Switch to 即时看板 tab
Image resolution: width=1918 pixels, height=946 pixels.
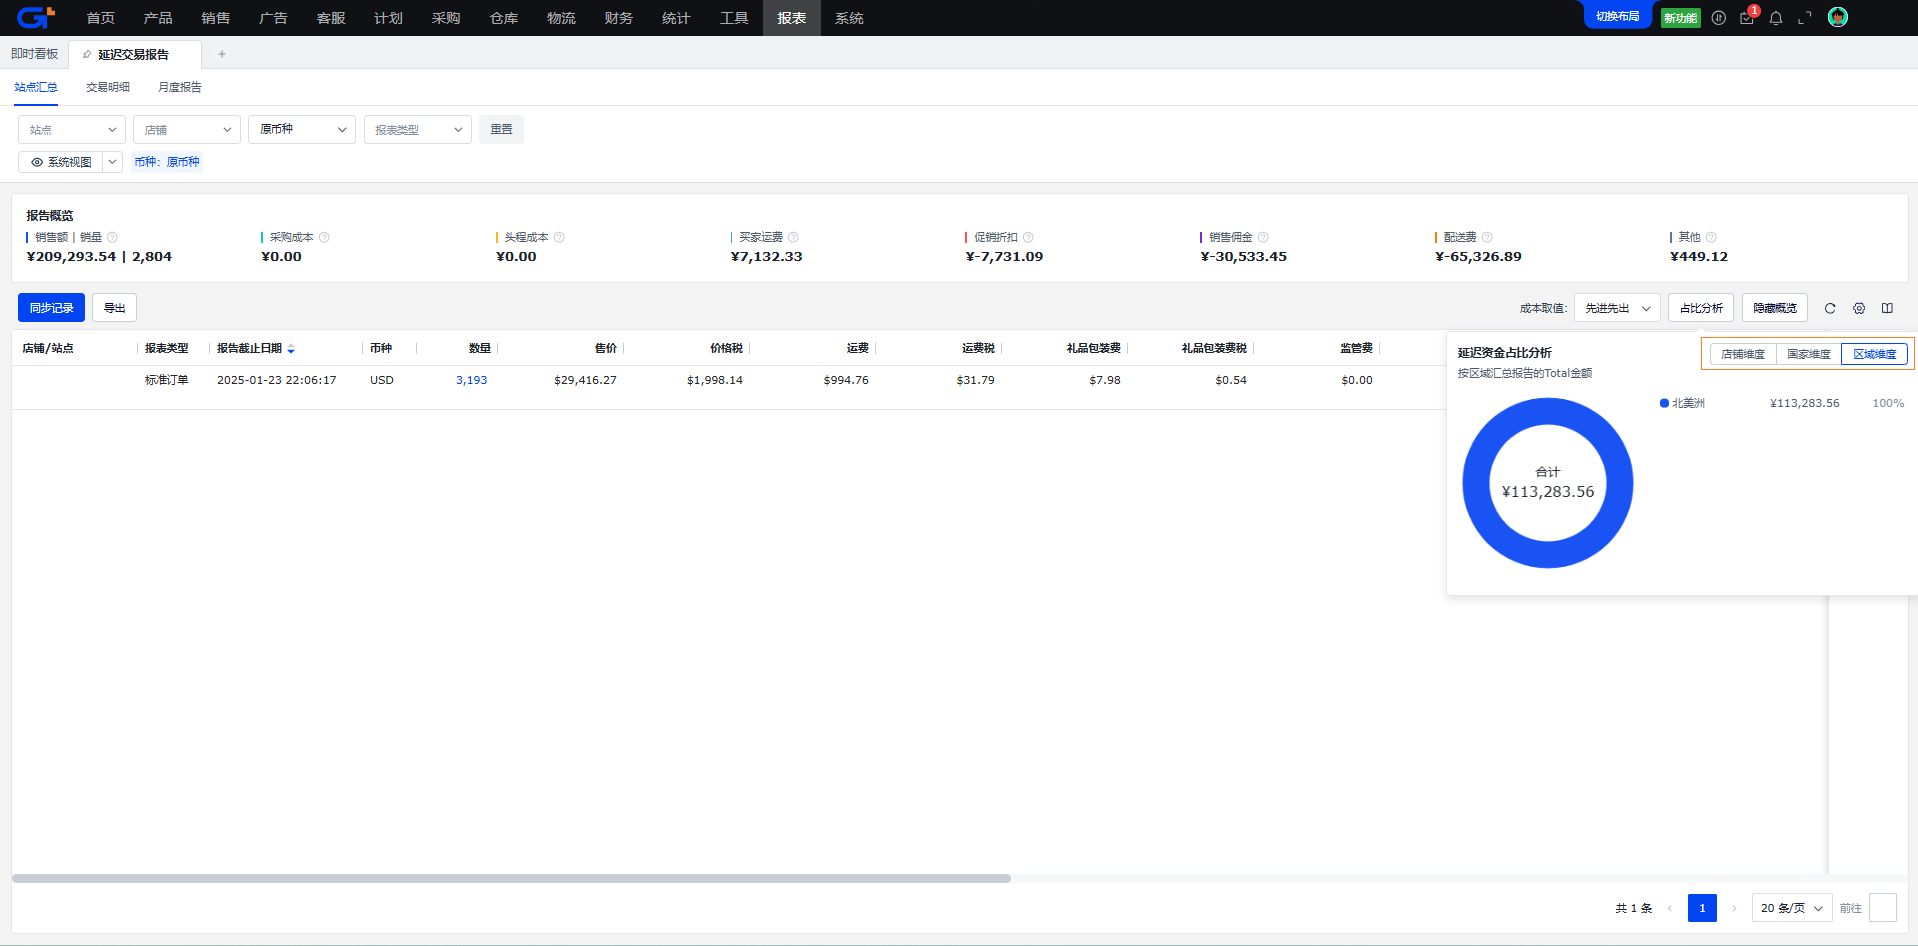tap(35, 54)
